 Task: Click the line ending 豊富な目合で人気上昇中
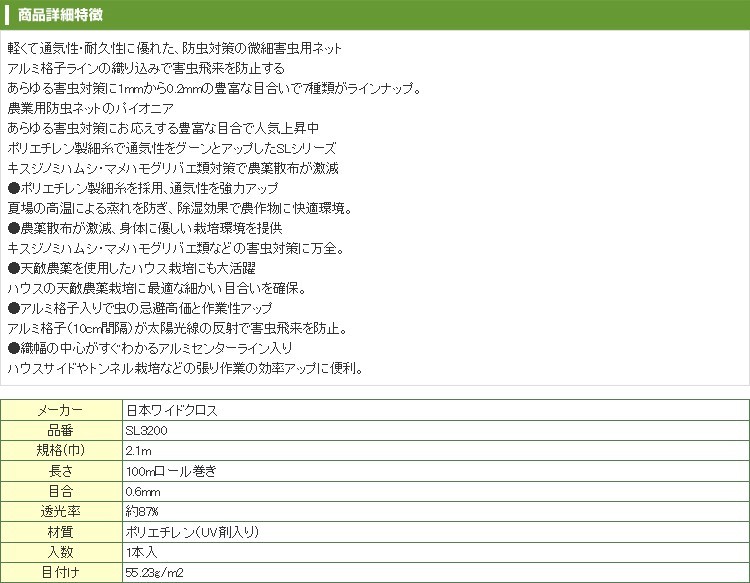pos(163,128)
